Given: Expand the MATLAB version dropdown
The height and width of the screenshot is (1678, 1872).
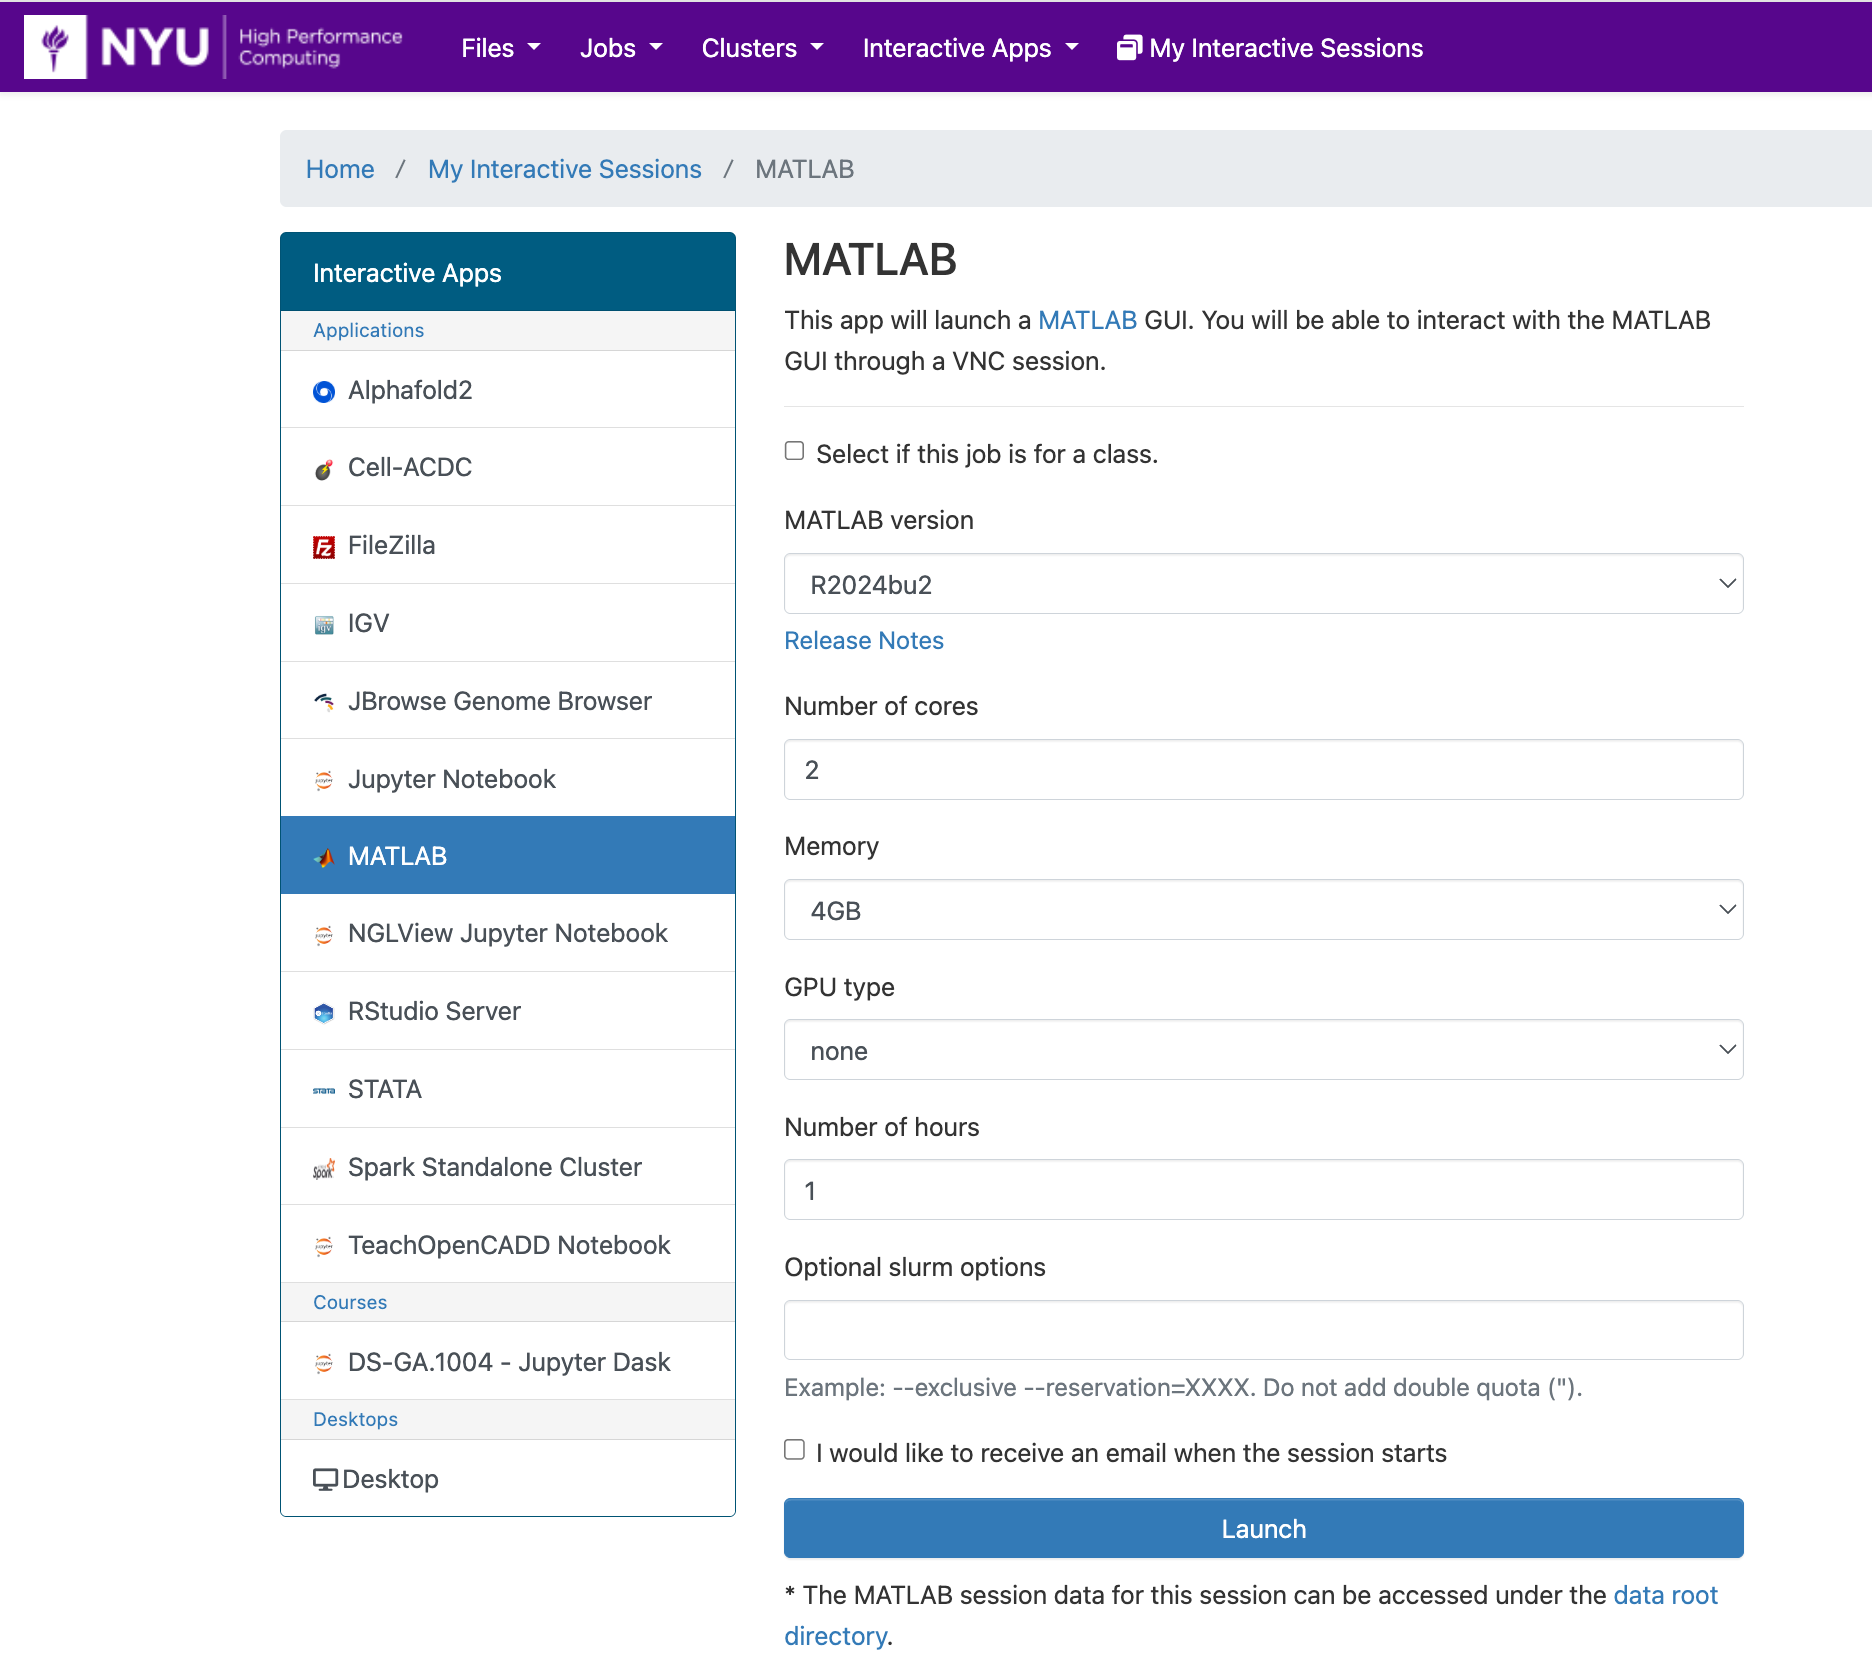Looking at the screenshot, I should point(1264,584).
